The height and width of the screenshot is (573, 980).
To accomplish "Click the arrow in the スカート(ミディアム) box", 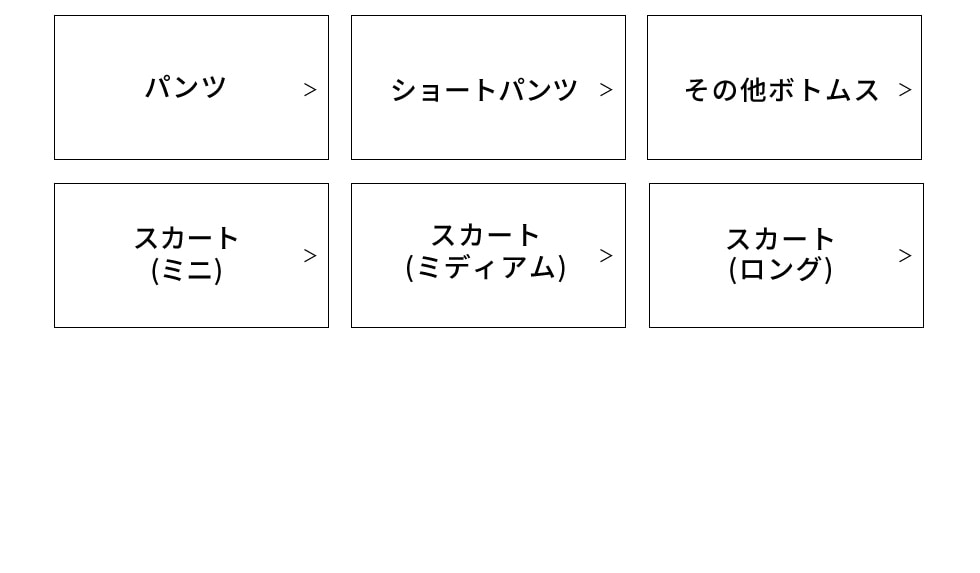I will click(606, 256).
